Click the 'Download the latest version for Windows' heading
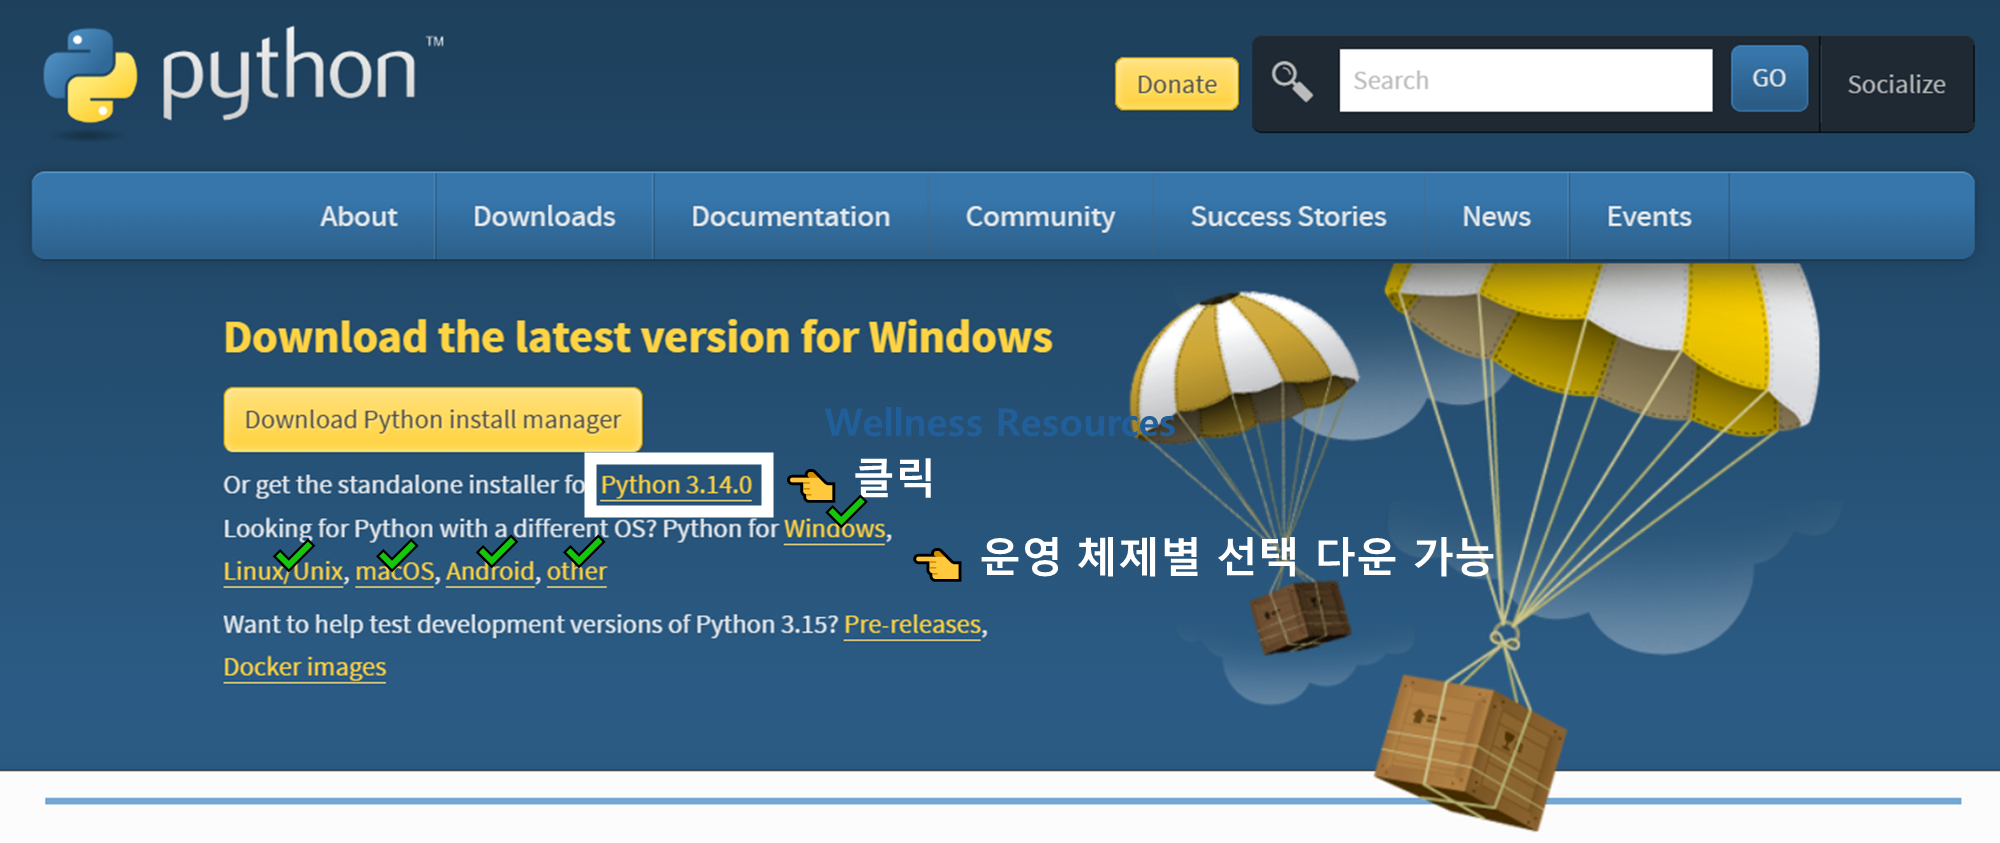Screen dimensions: 2000x843 [x=638, y=338]
